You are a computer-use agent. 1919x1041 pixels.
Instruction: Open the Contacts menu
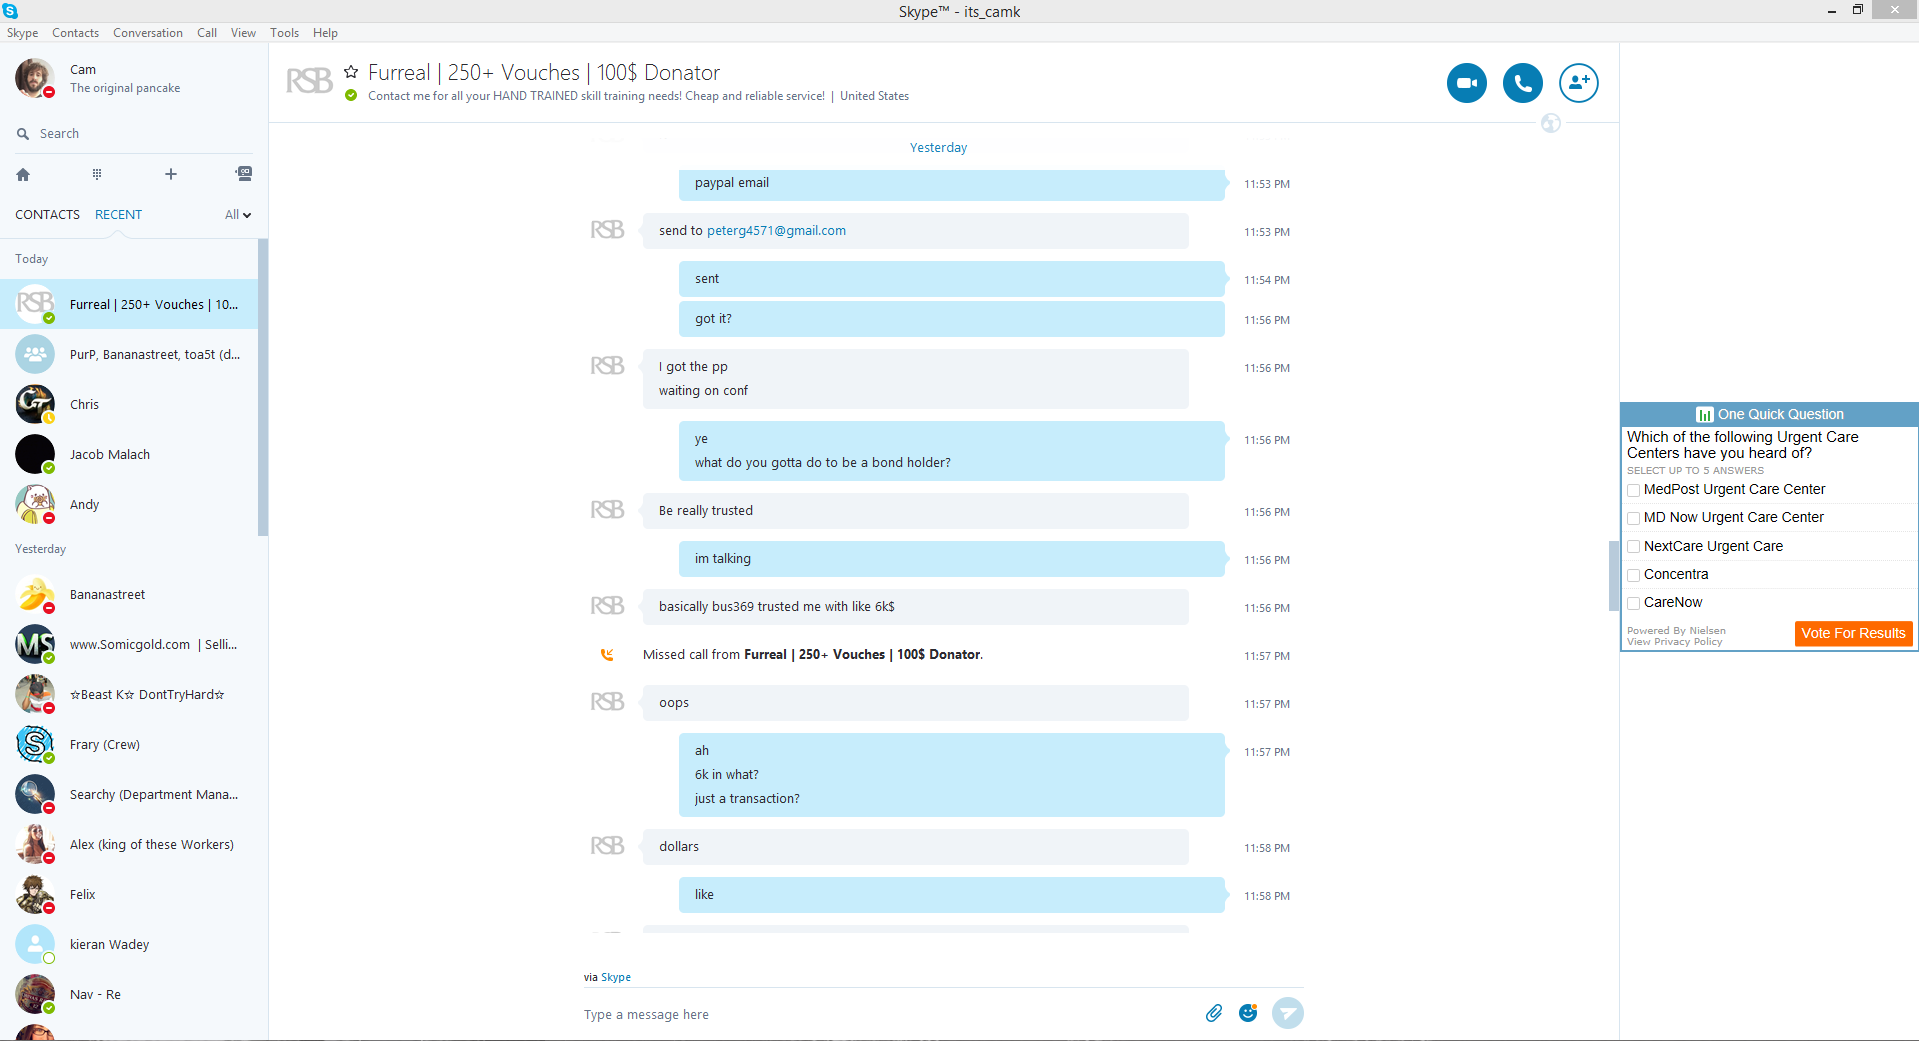coord(75,33)
